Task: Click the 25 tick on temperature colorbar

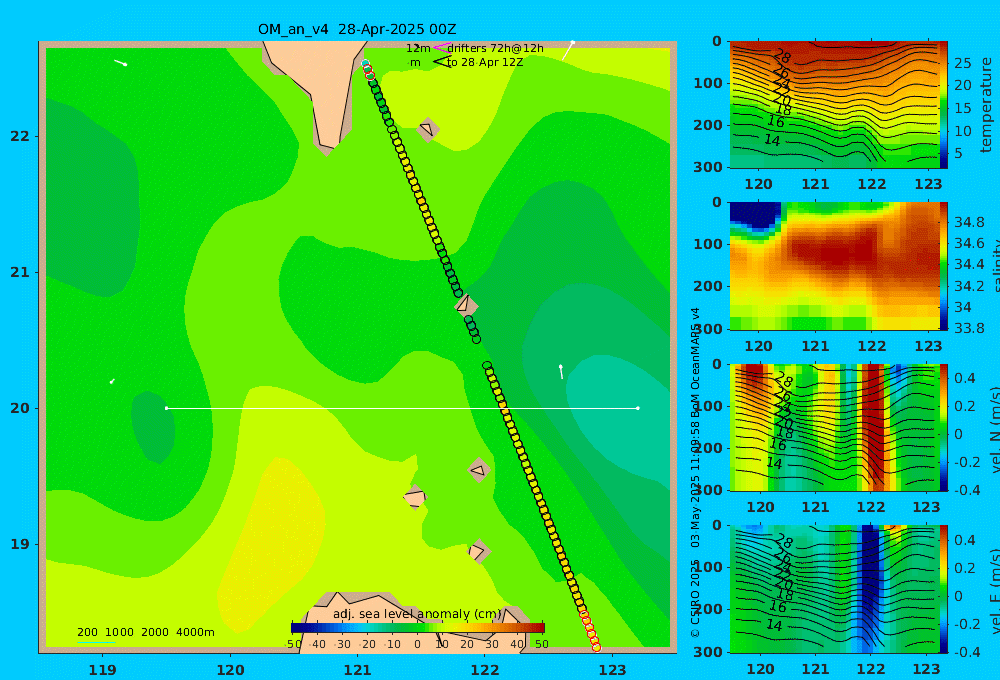Action: pos(962,63)
